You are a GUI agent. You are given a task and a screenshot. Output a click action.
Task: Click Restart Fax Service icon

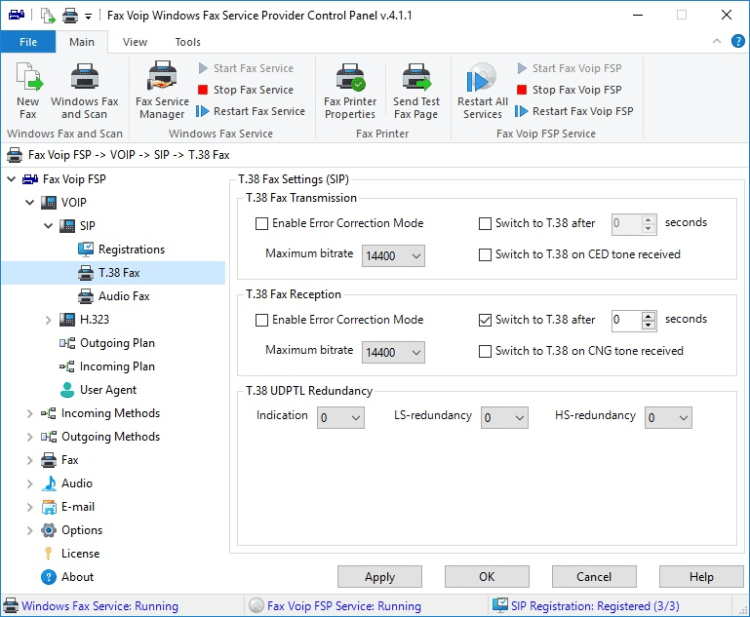[x=202, y=111]
